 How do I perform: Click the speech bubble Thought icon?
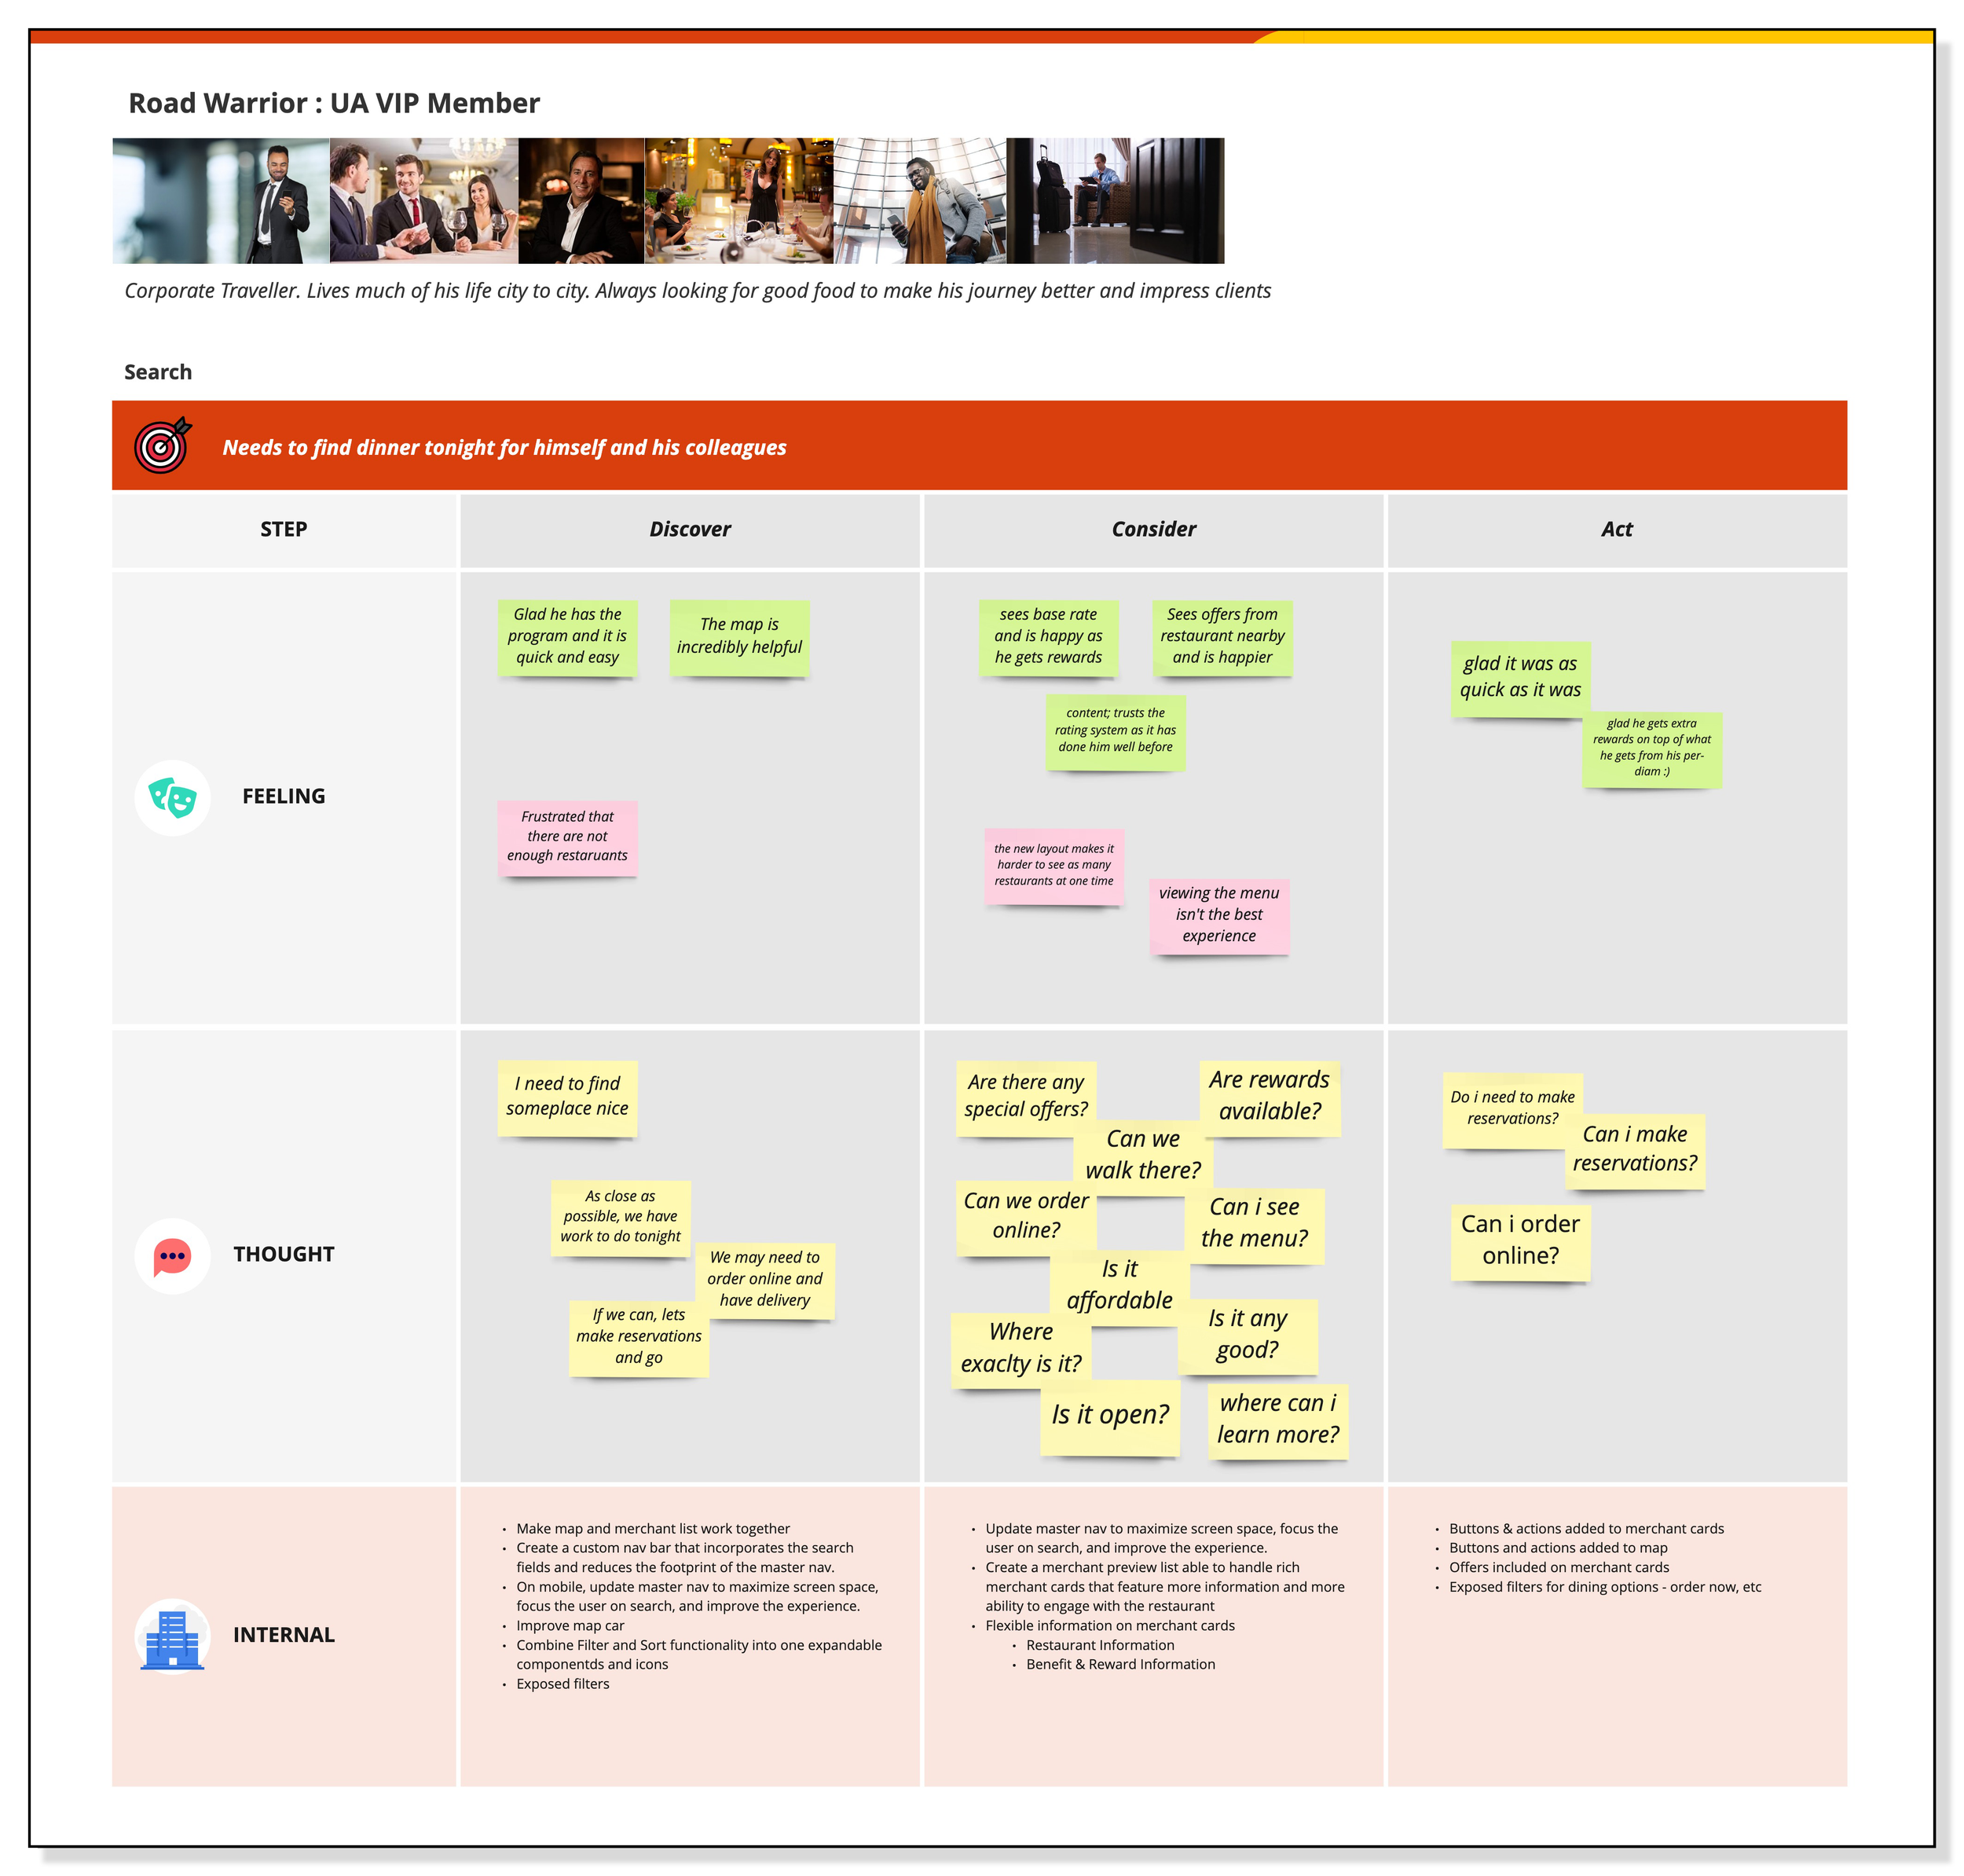[x=172, y=1256]
